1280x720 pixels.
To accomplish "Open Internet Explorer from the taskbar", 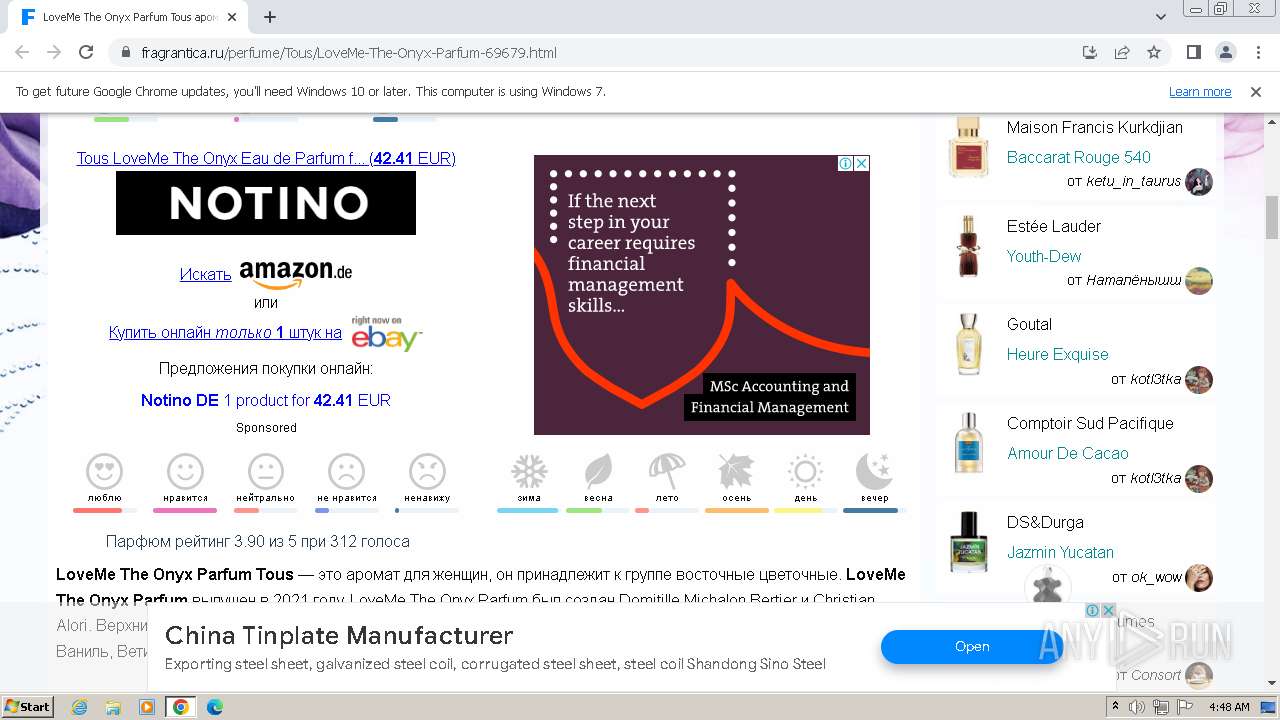I will [x=80, y=707].
